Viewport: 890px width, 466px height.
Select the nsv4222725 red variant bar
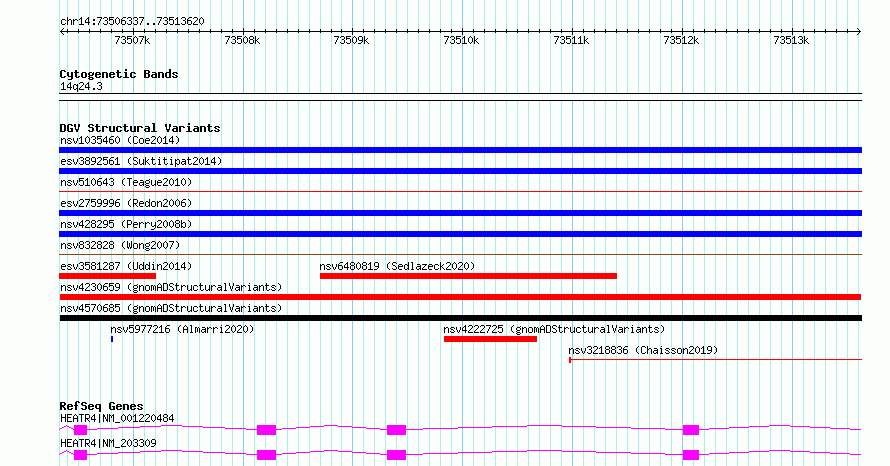tap(490, 339)
